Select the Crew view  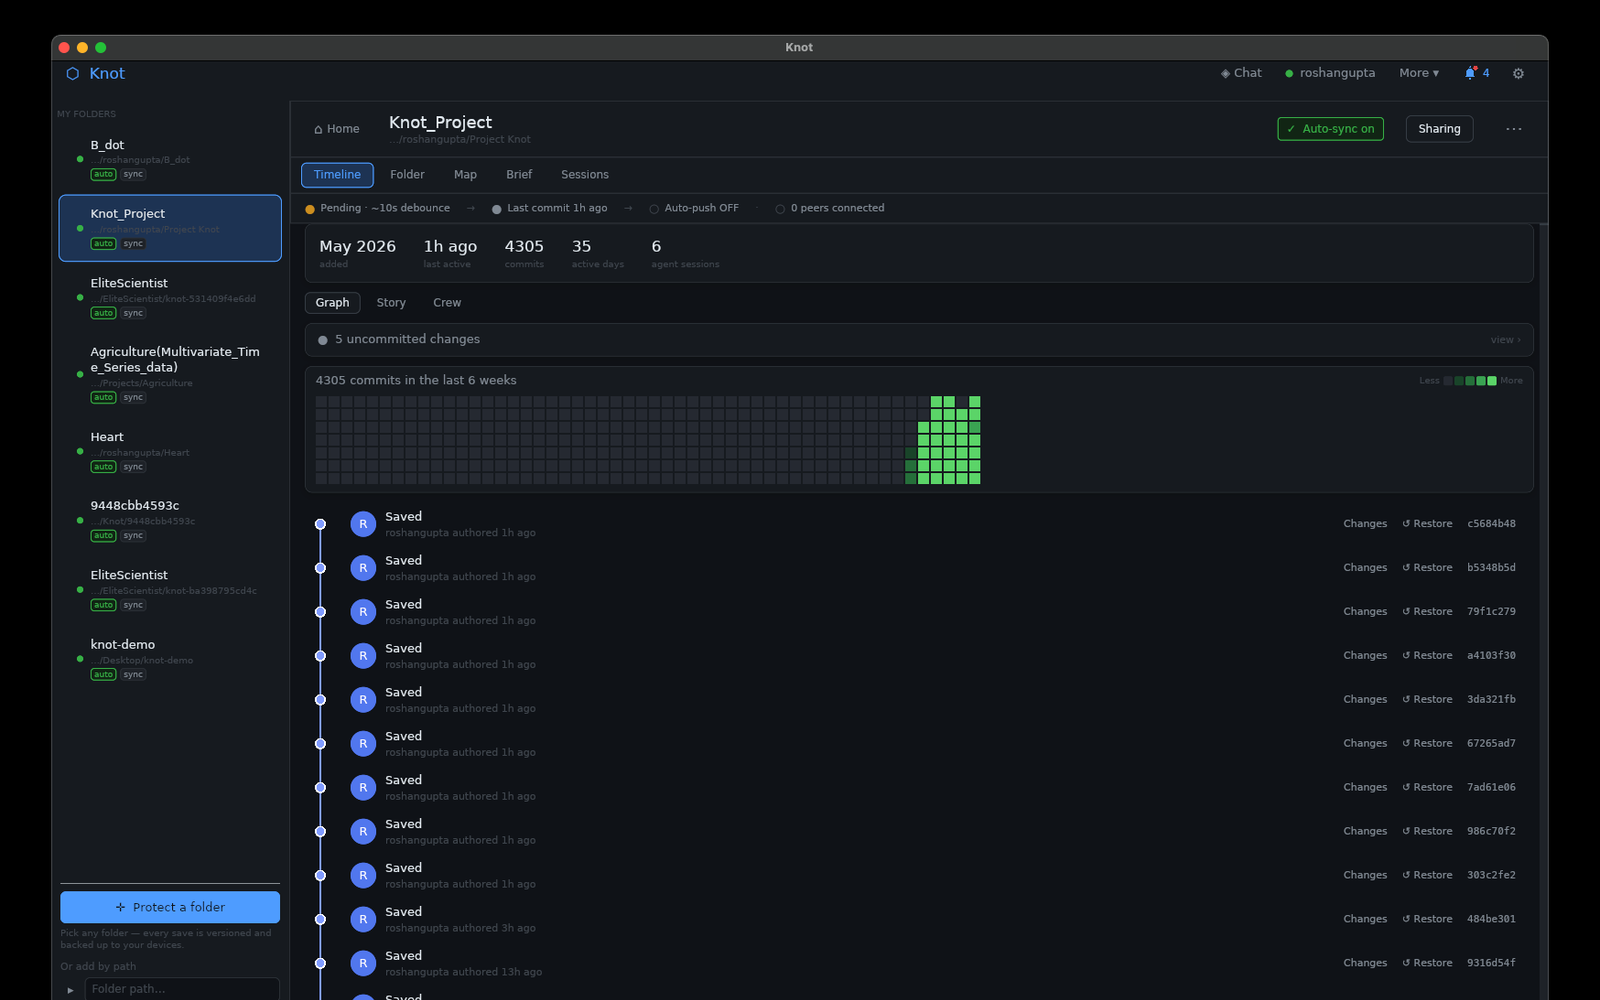(x=447, y=303)
